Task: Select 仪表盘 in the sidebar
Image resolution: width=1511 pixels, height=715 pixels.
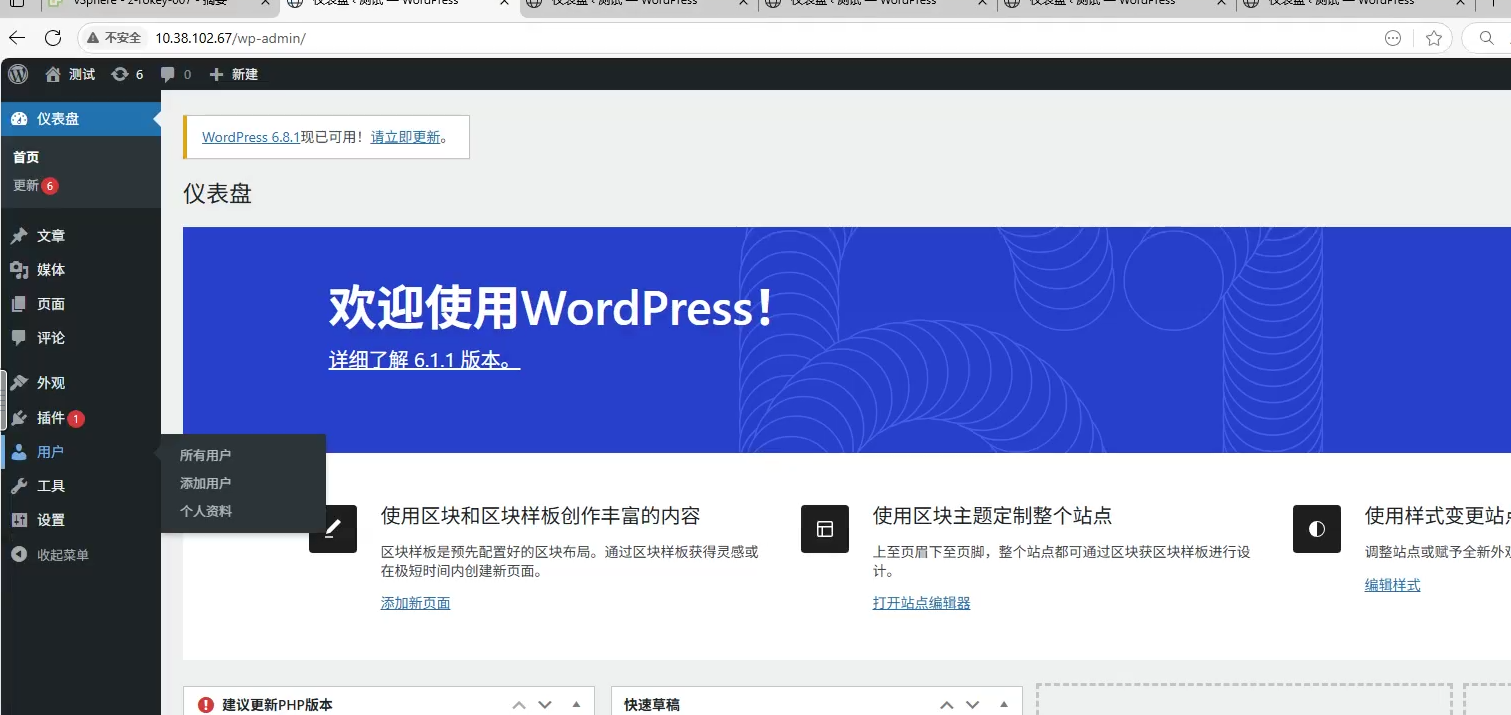Action: 80,118
